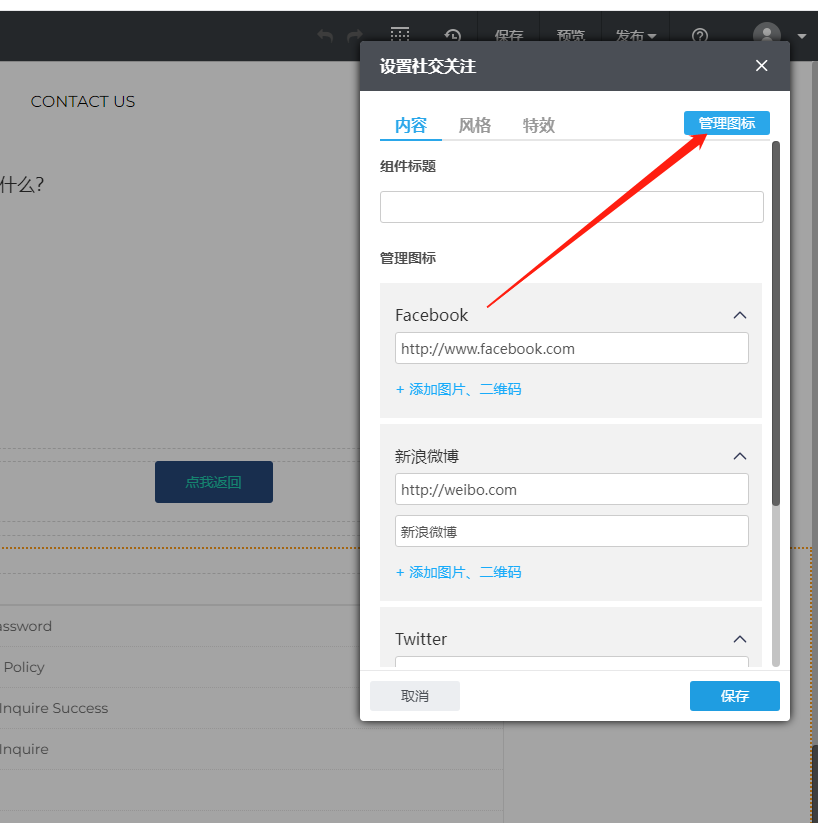Click the 管理图标 button
The image size is (818, 823).
[x=727, y=123]
